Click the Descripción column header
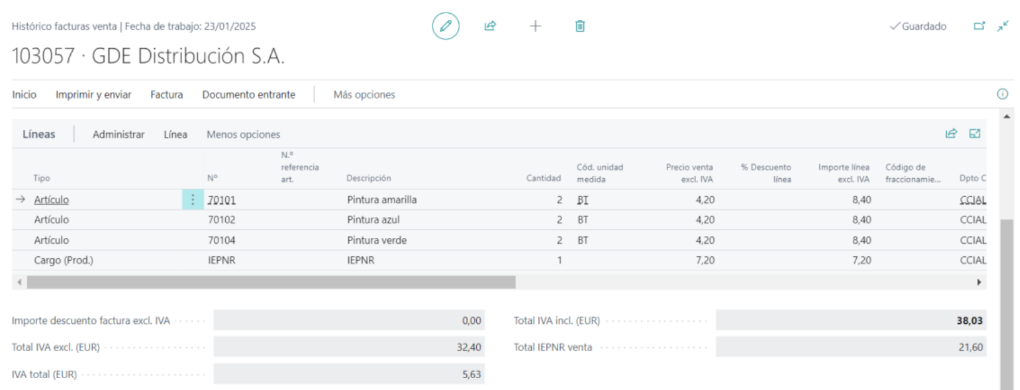 pos(369,178)
